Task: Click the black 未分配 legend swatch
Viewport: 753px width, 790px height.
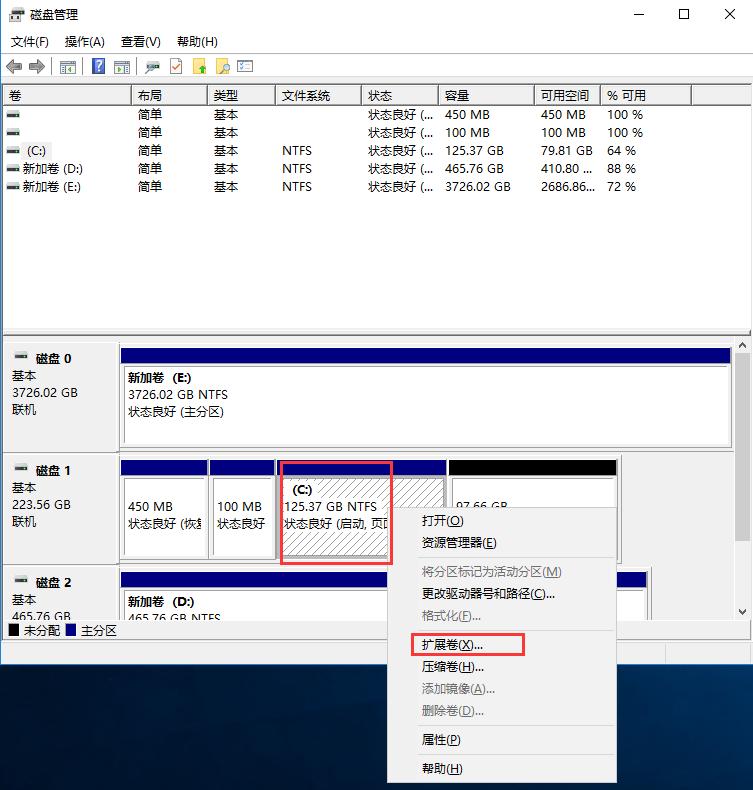Action: pos(14,630)
